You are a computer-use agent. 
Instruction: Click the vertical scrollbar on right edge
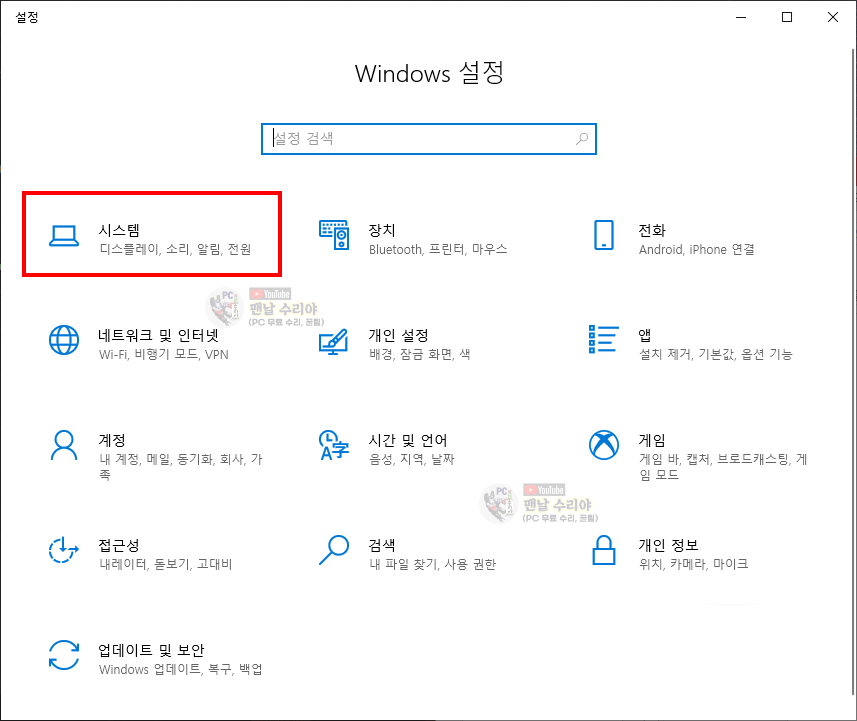coord(853,372)
